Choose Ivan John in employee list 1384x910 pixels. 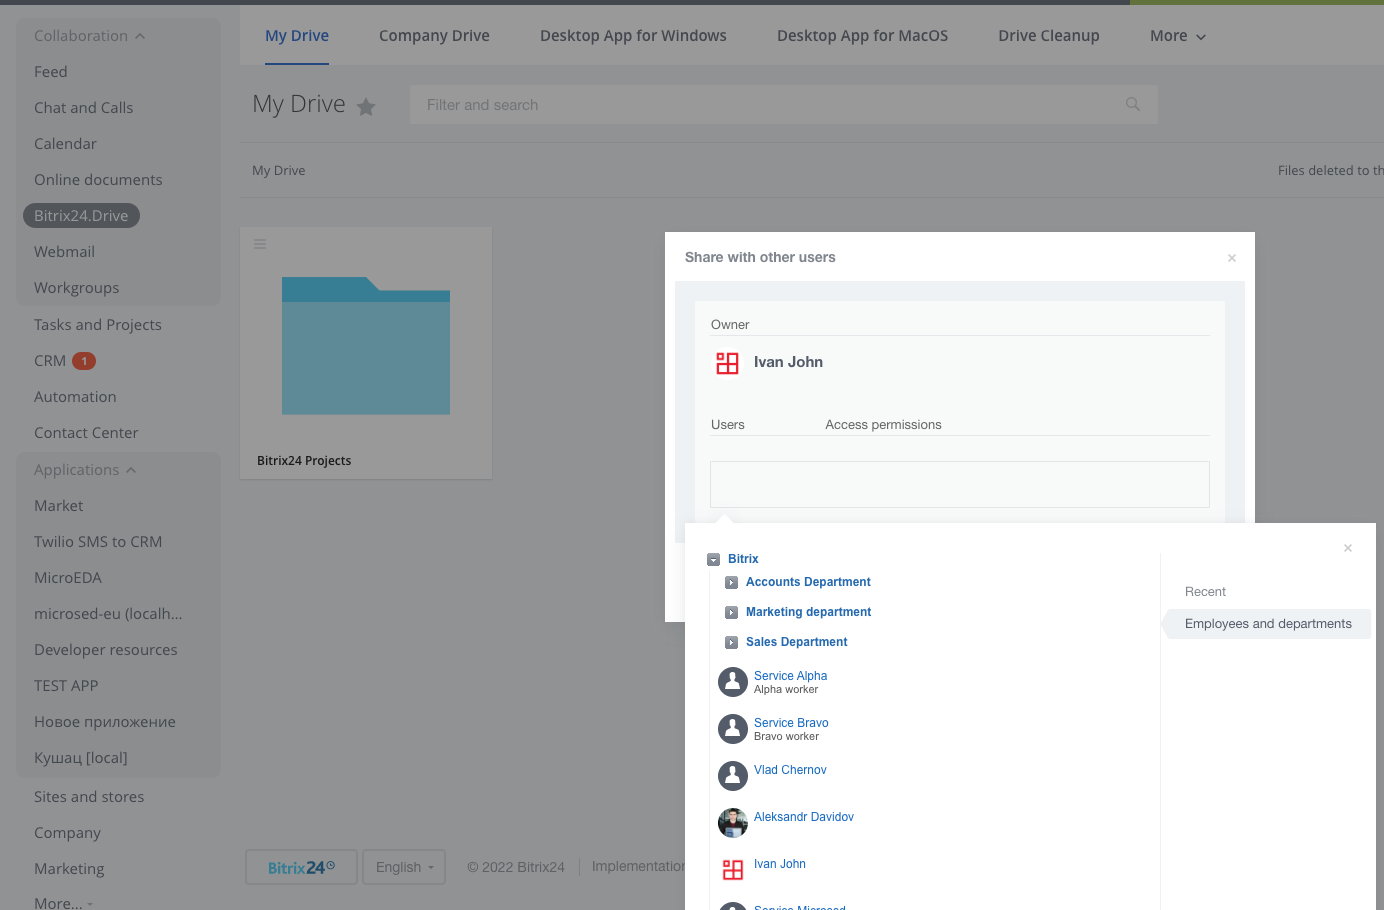pos(780,864)
